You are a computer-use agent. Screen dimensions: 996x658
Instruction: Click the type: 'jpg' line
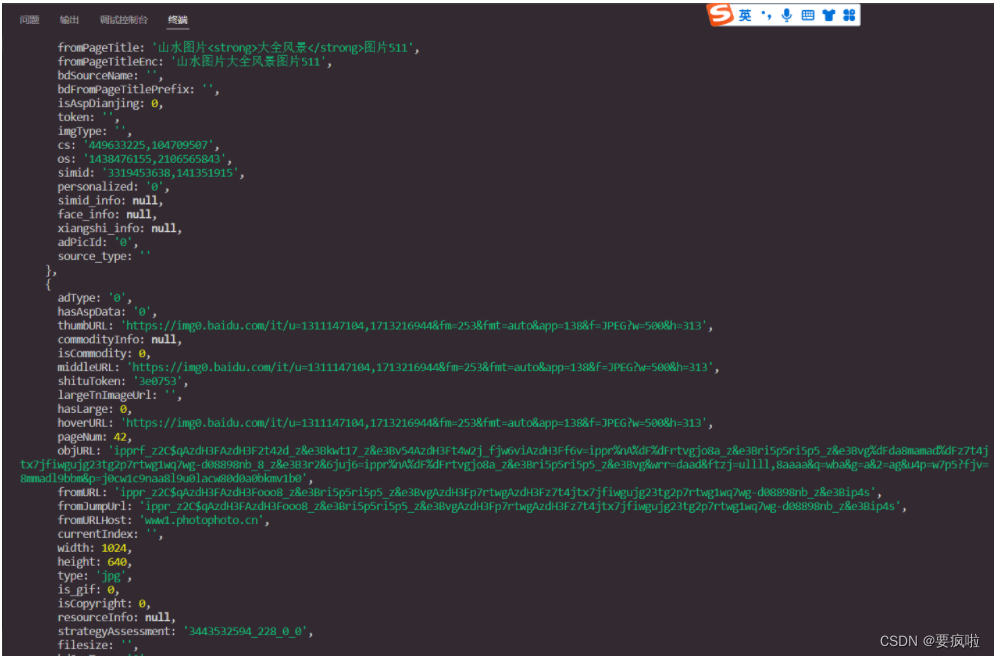95,576
